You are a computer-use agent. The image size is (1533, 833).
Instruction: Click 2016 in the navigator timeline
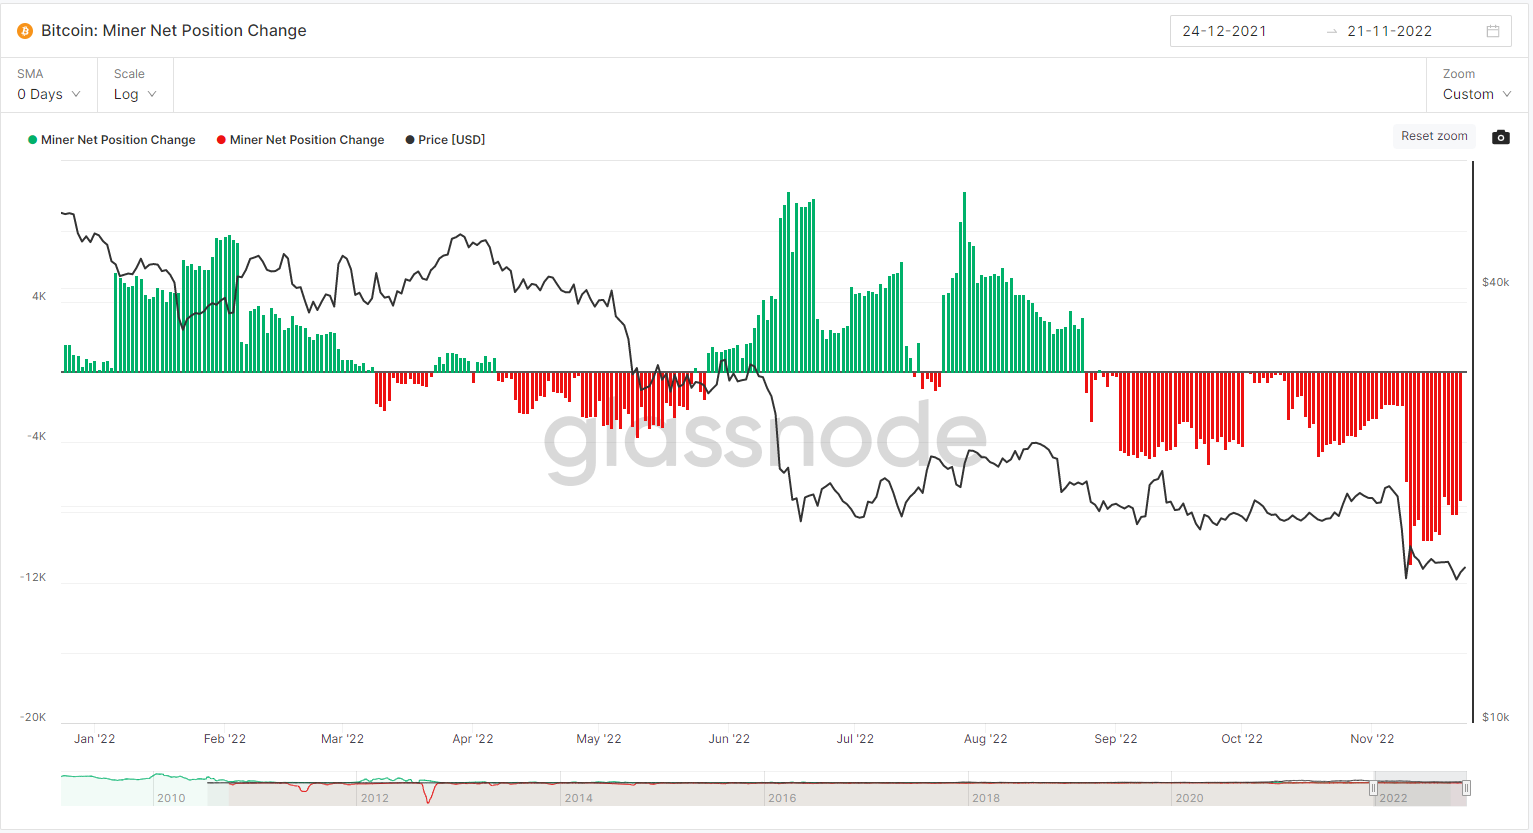(782, 798)
